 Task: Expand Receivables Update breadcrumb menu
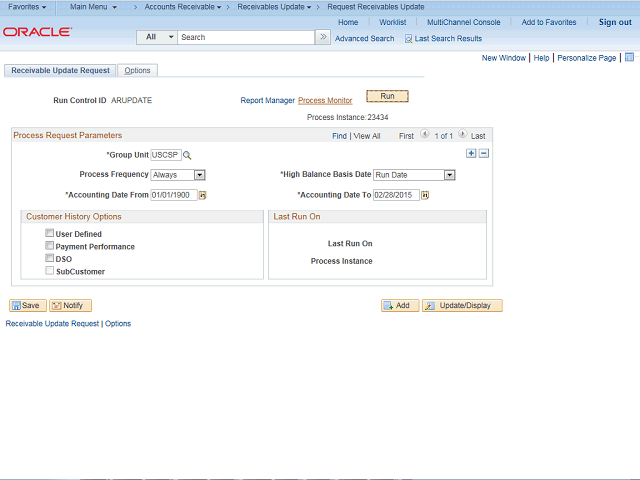tap(274, 7)
